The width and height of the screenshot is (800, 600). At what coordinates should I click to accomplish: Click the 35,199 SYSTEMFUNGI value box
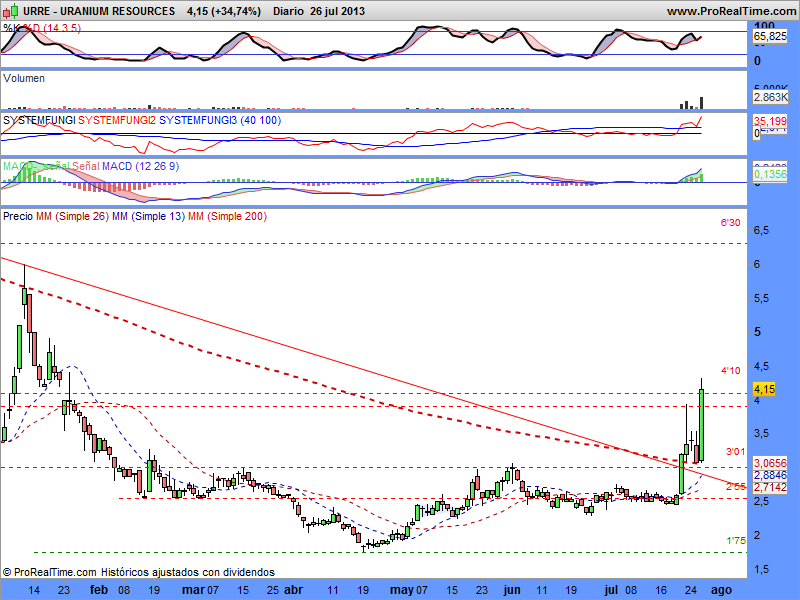pyautogui.click(x=770, y=121)
